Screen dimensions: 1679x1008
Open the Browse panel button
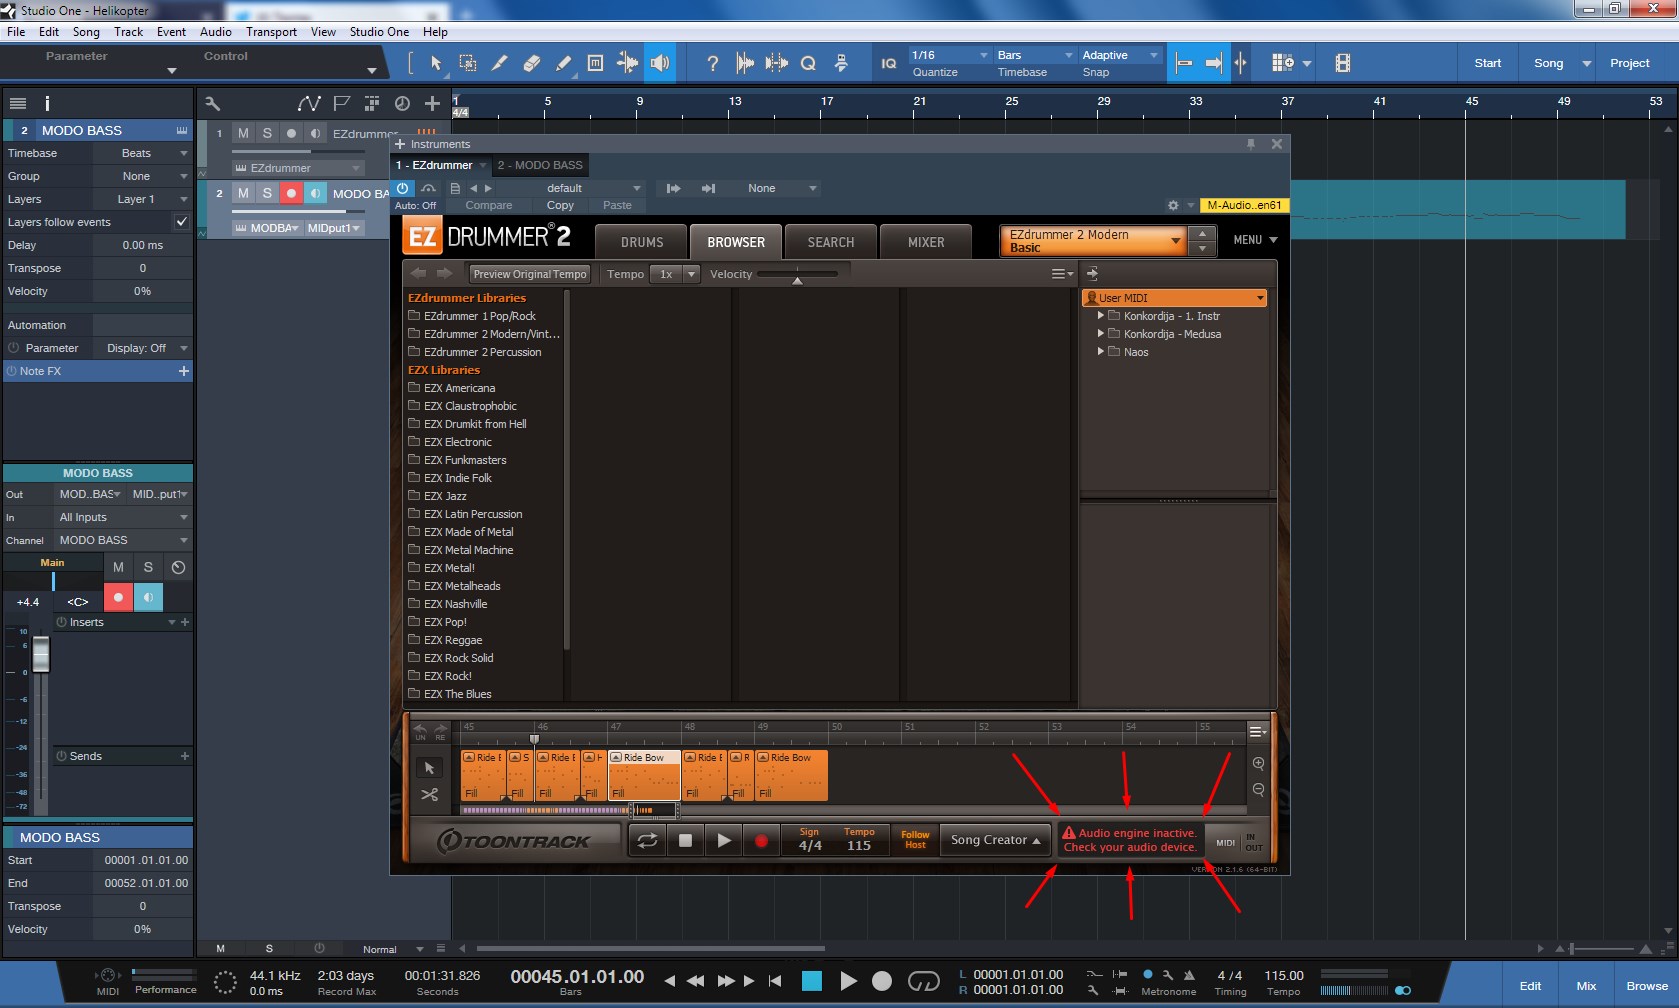tap(1646, 986)
